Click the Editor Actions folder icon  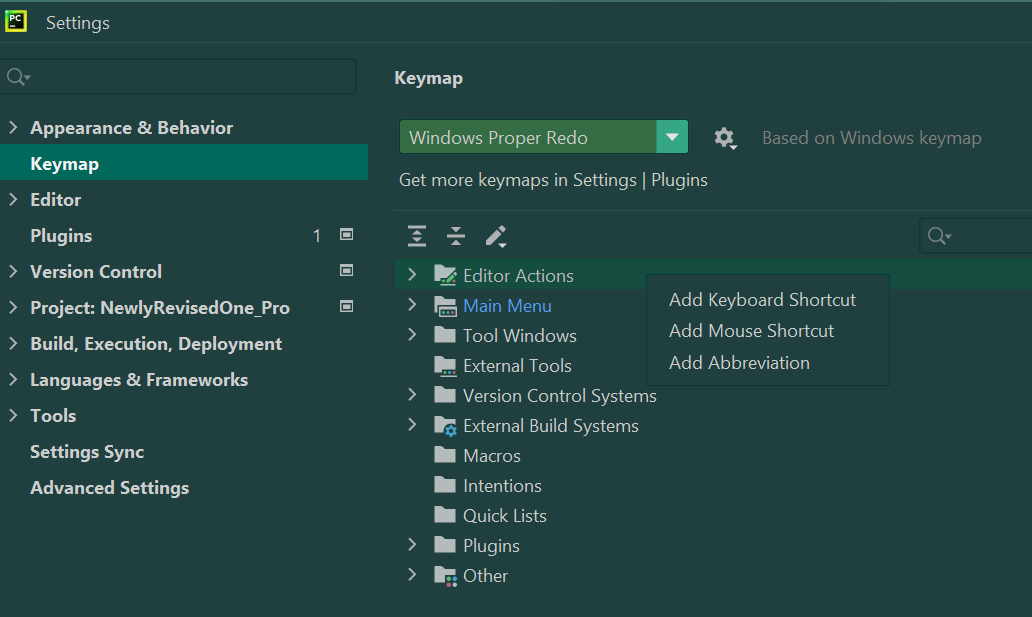pyautogui.click(x=445, y=275)
